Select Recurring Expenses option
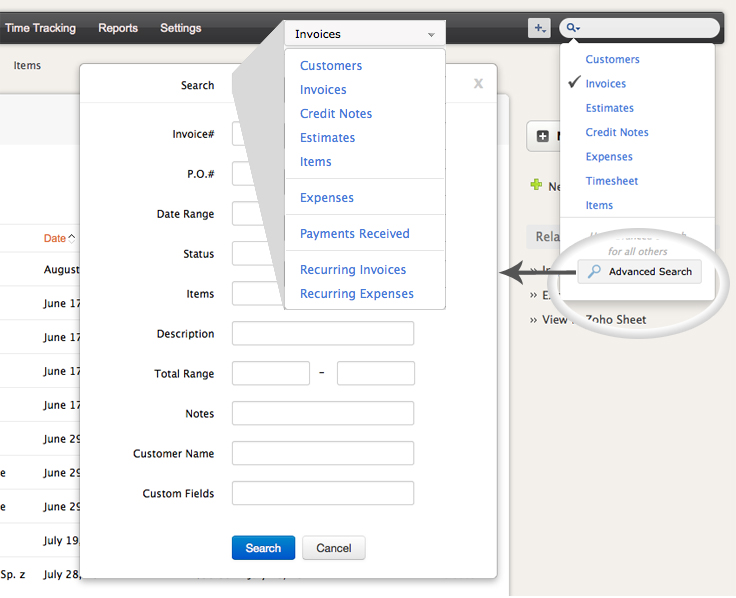The width and height of the screenshot is (736, 598). [x=357, y=294]
